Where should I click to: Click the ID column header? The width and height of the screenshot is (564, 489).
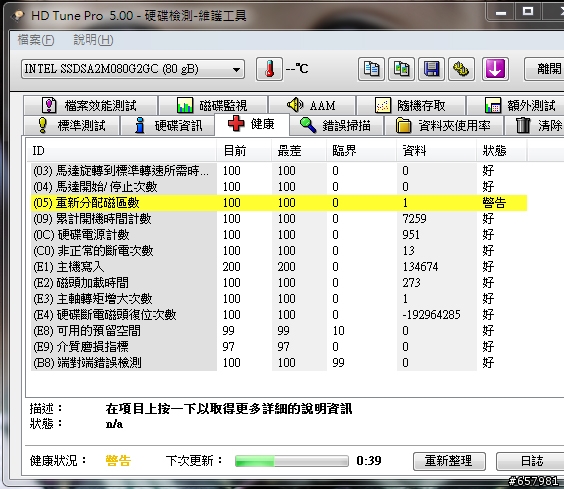tap(122, 150)
